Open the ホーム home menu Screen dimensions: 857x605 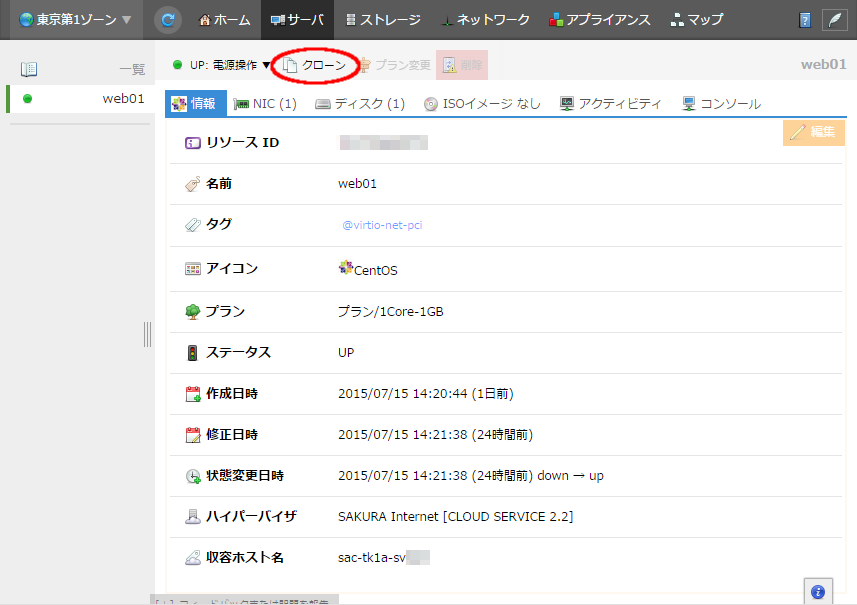click(x=225, y=20)
